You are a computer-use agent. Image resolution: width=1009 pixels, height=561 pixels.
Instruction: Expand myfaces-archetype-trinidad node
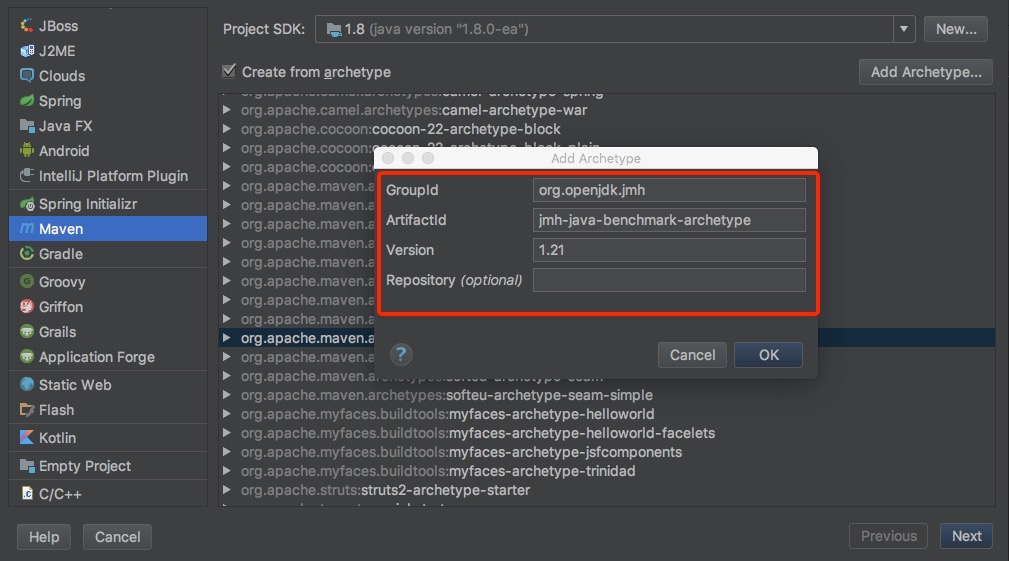coord(227,471)
